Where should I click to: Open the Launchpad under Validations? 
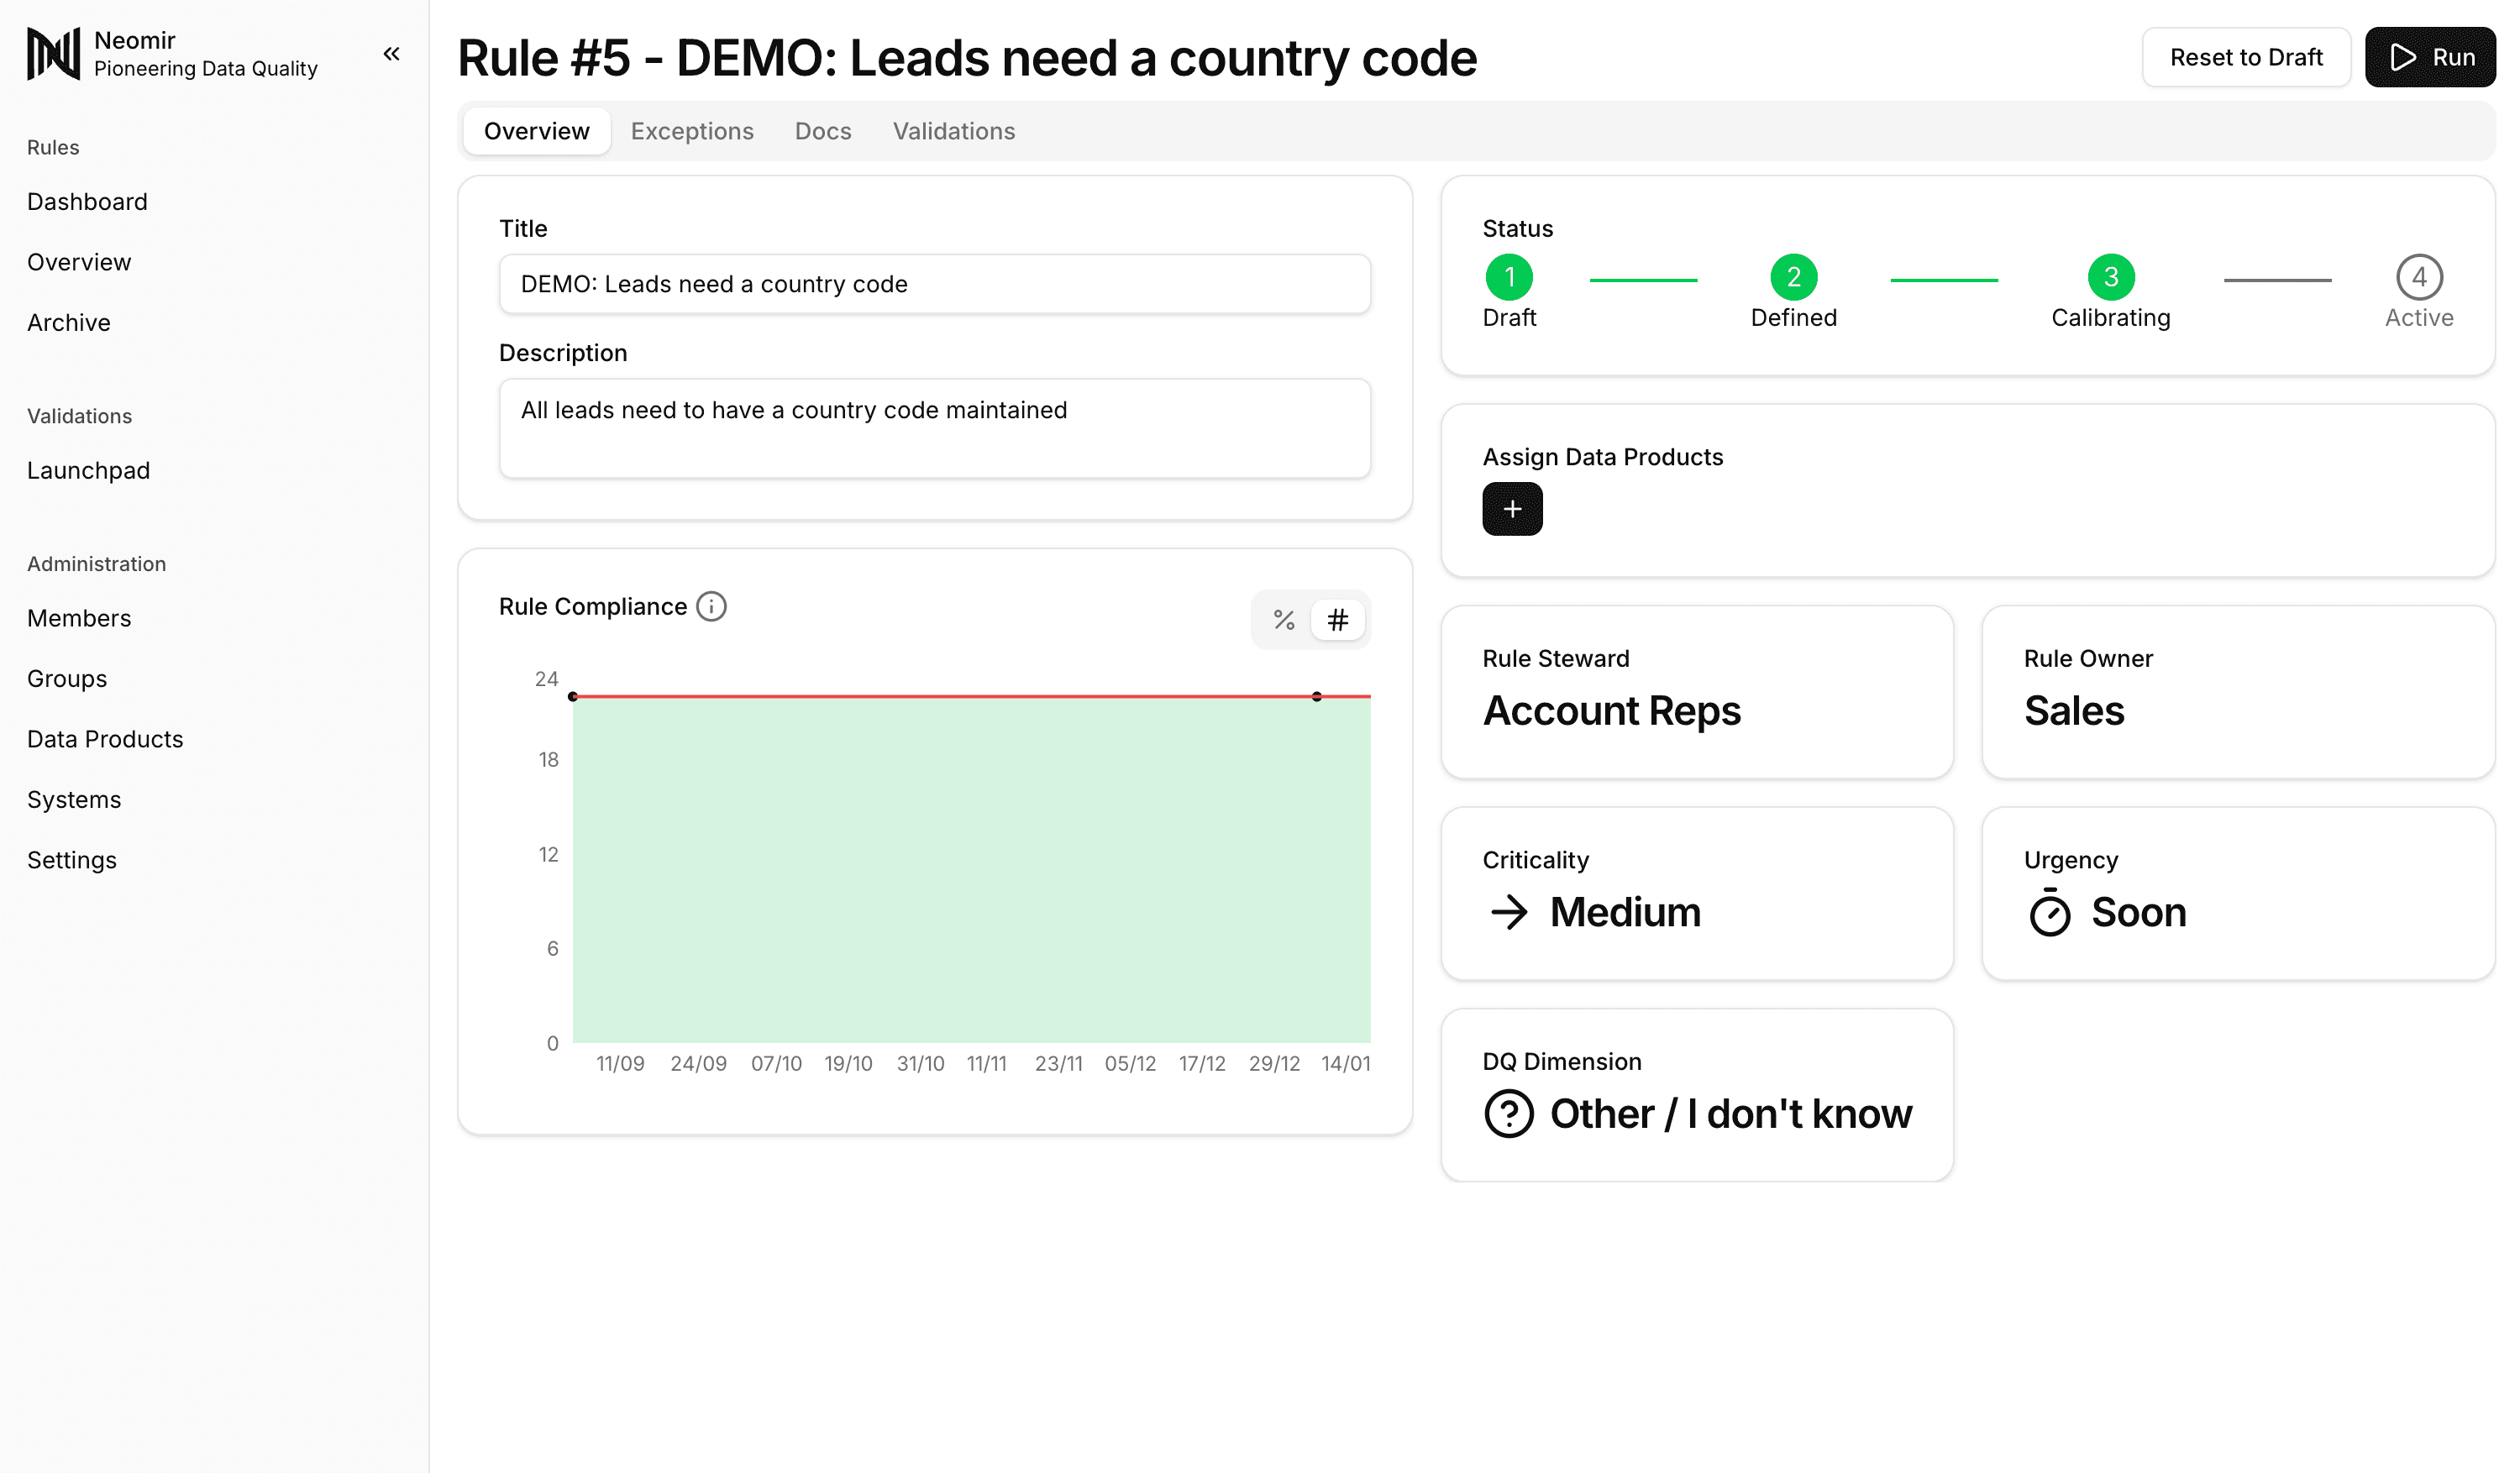click(88, 470)
